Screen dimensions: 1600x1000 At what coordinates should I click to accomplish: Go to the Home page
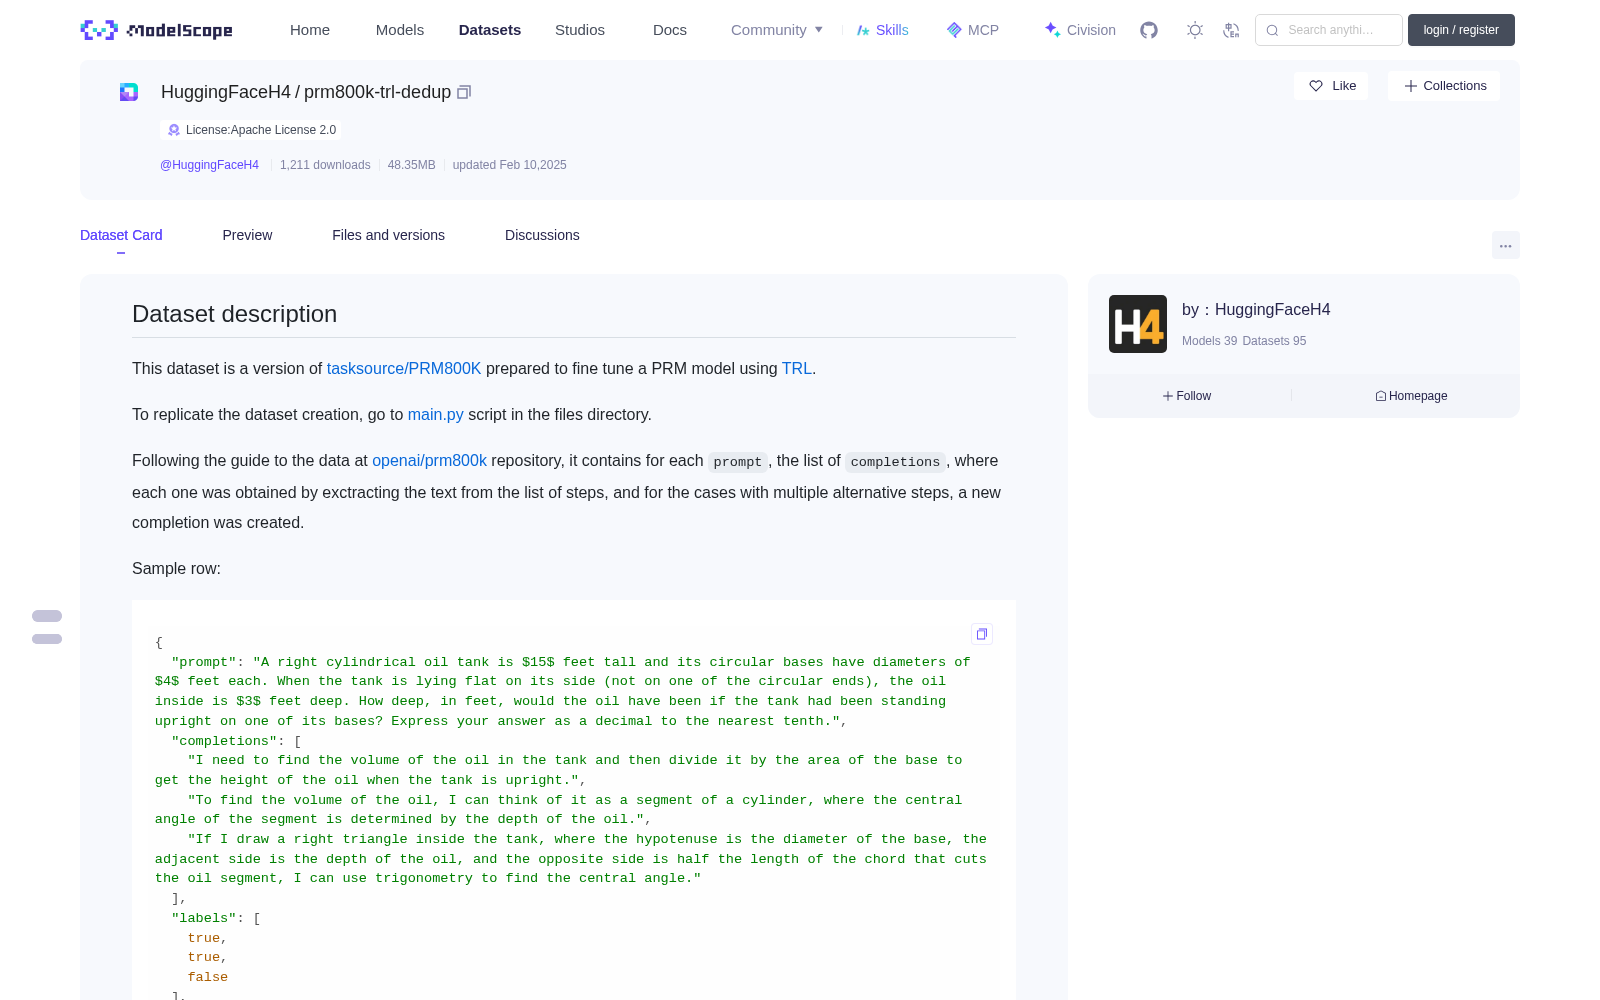click(x=310, y=30)
